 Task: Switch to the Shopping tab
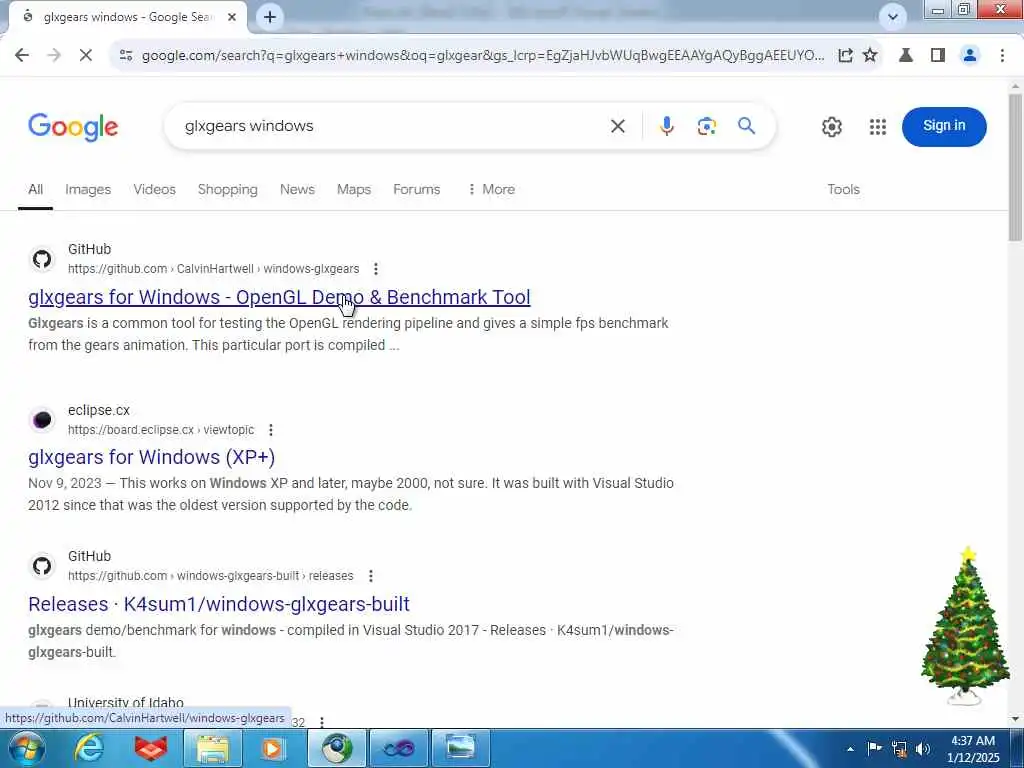(x=227, y=189)
